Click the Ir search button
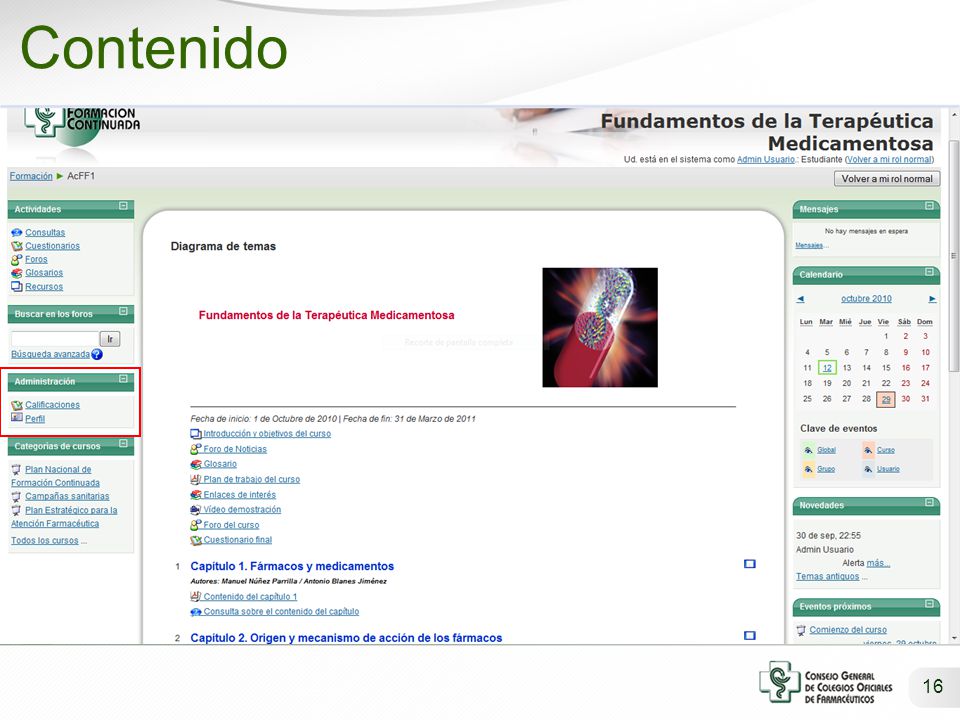The width and height of the screenshot is (960, 720). [x=110, y=339]
